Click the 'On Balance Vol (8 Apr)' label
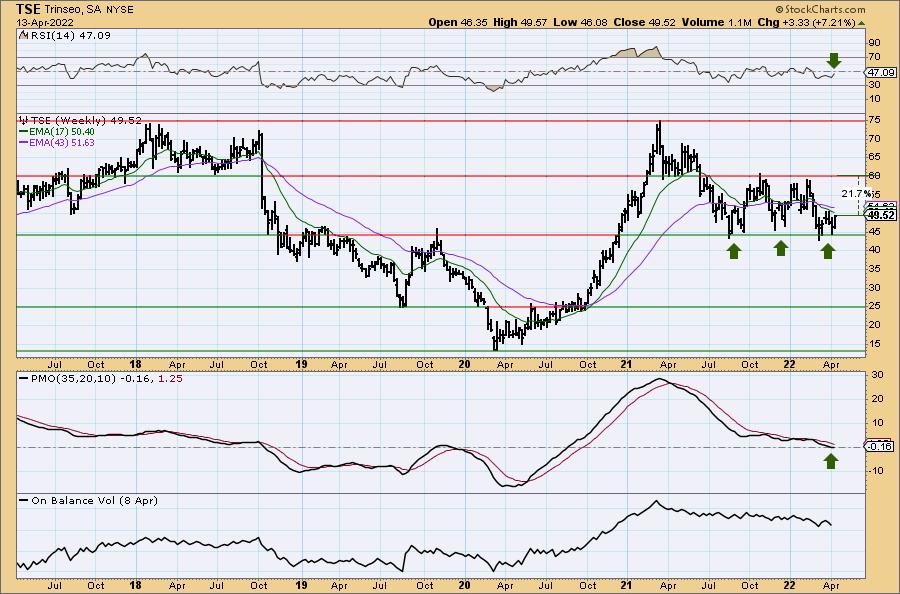The height and width of the screenshot is (594, 900). [95, 500]
